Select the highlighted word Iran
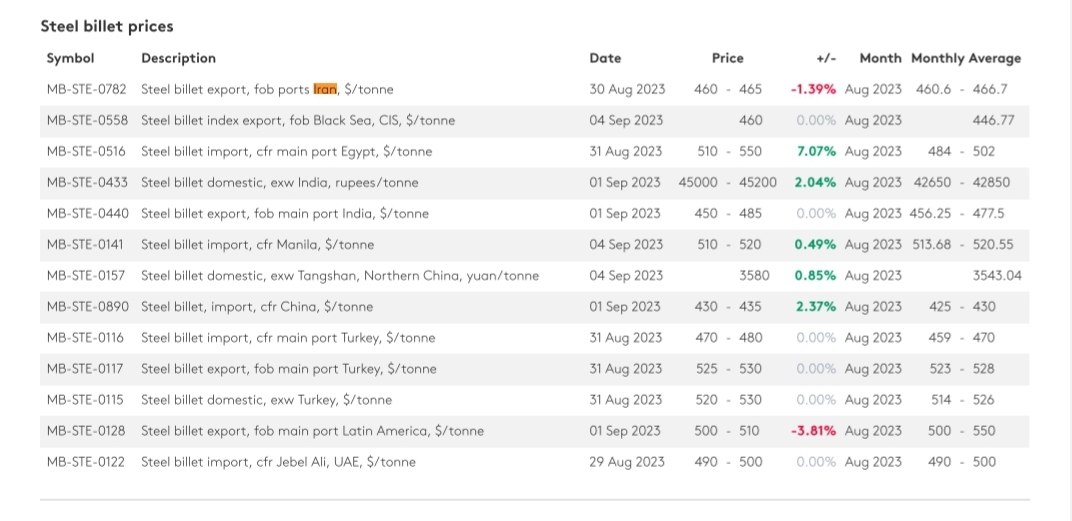Screen dimensions: 1072x521 pyautogui.click(x=325, y=89)
